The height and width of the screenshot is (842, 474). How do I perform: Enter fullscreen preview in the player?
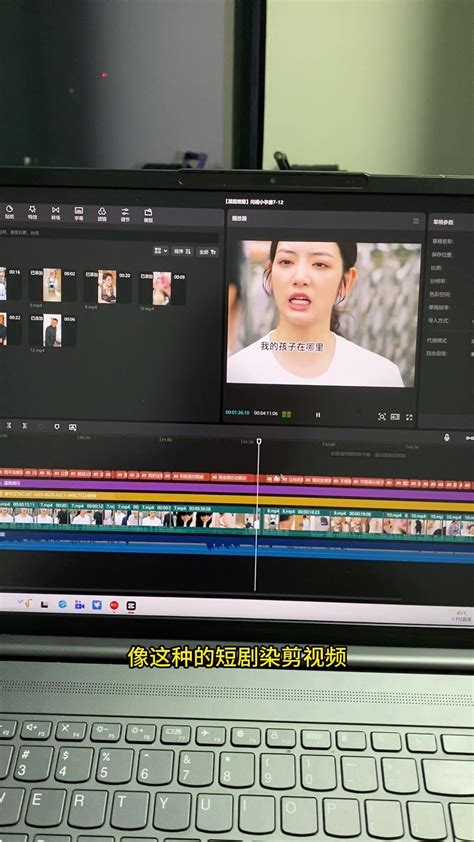[x=409, y=417]
